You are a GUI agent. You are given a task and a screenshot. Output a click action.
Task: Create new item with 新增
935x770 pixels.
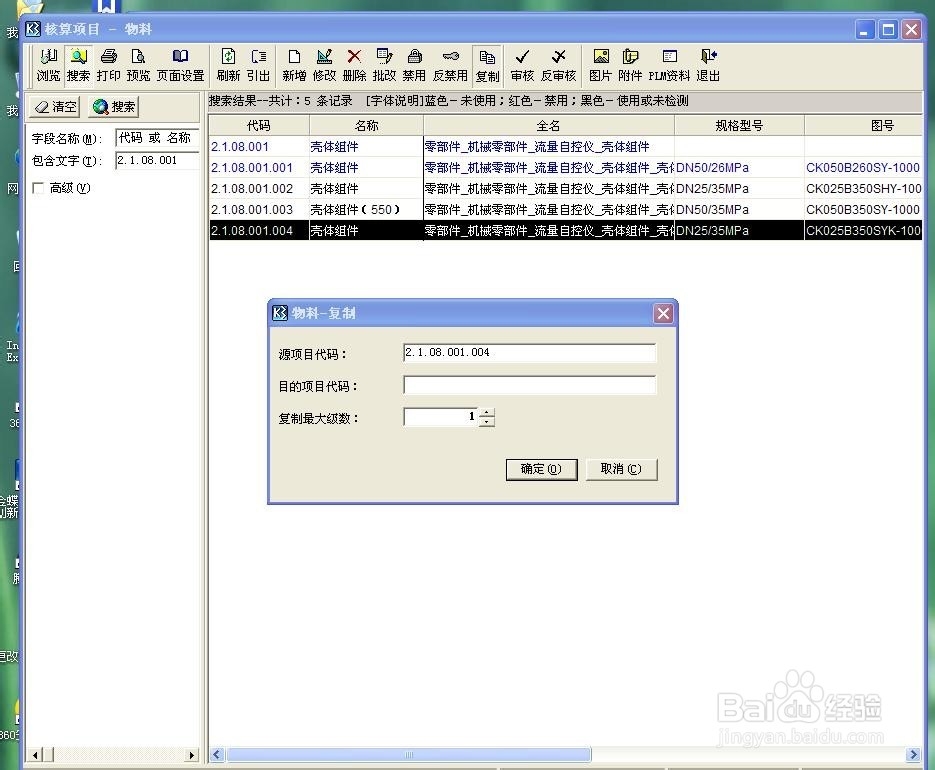(x=294, y=65)
